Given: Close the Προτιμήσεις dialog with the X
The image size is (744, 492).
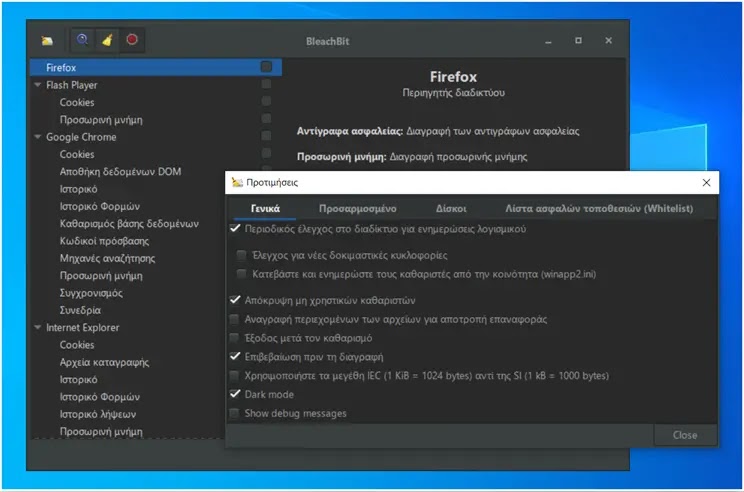Looking at the screenshot, I should pyautogui.click(x=706, y=183).
